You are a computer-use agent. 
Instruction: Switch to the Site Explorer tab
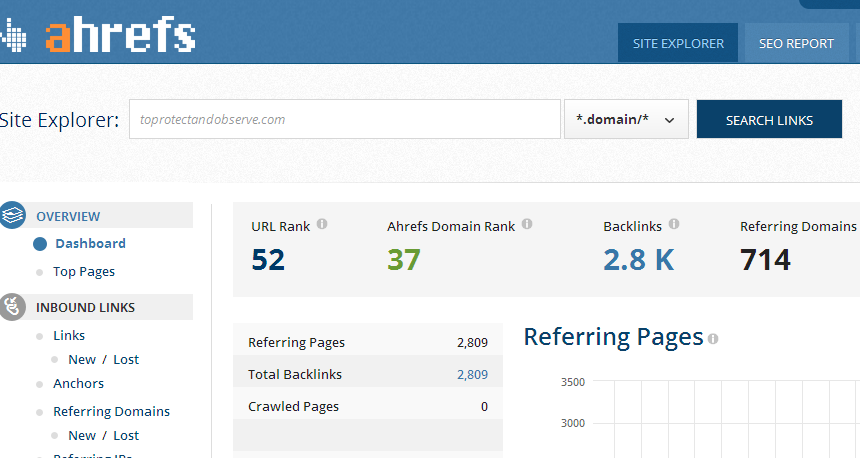click(x=678, y=43)
